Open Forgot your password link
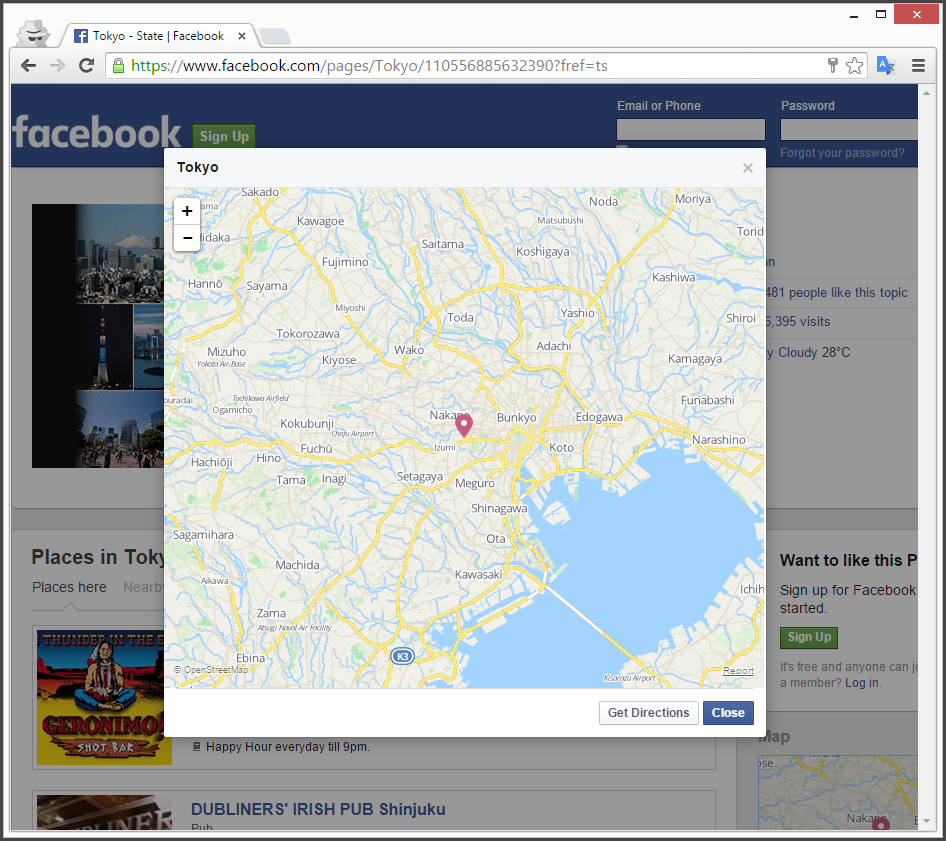This screenshot has height=841, width=946. pyautogui.click(x=842, y=153)
